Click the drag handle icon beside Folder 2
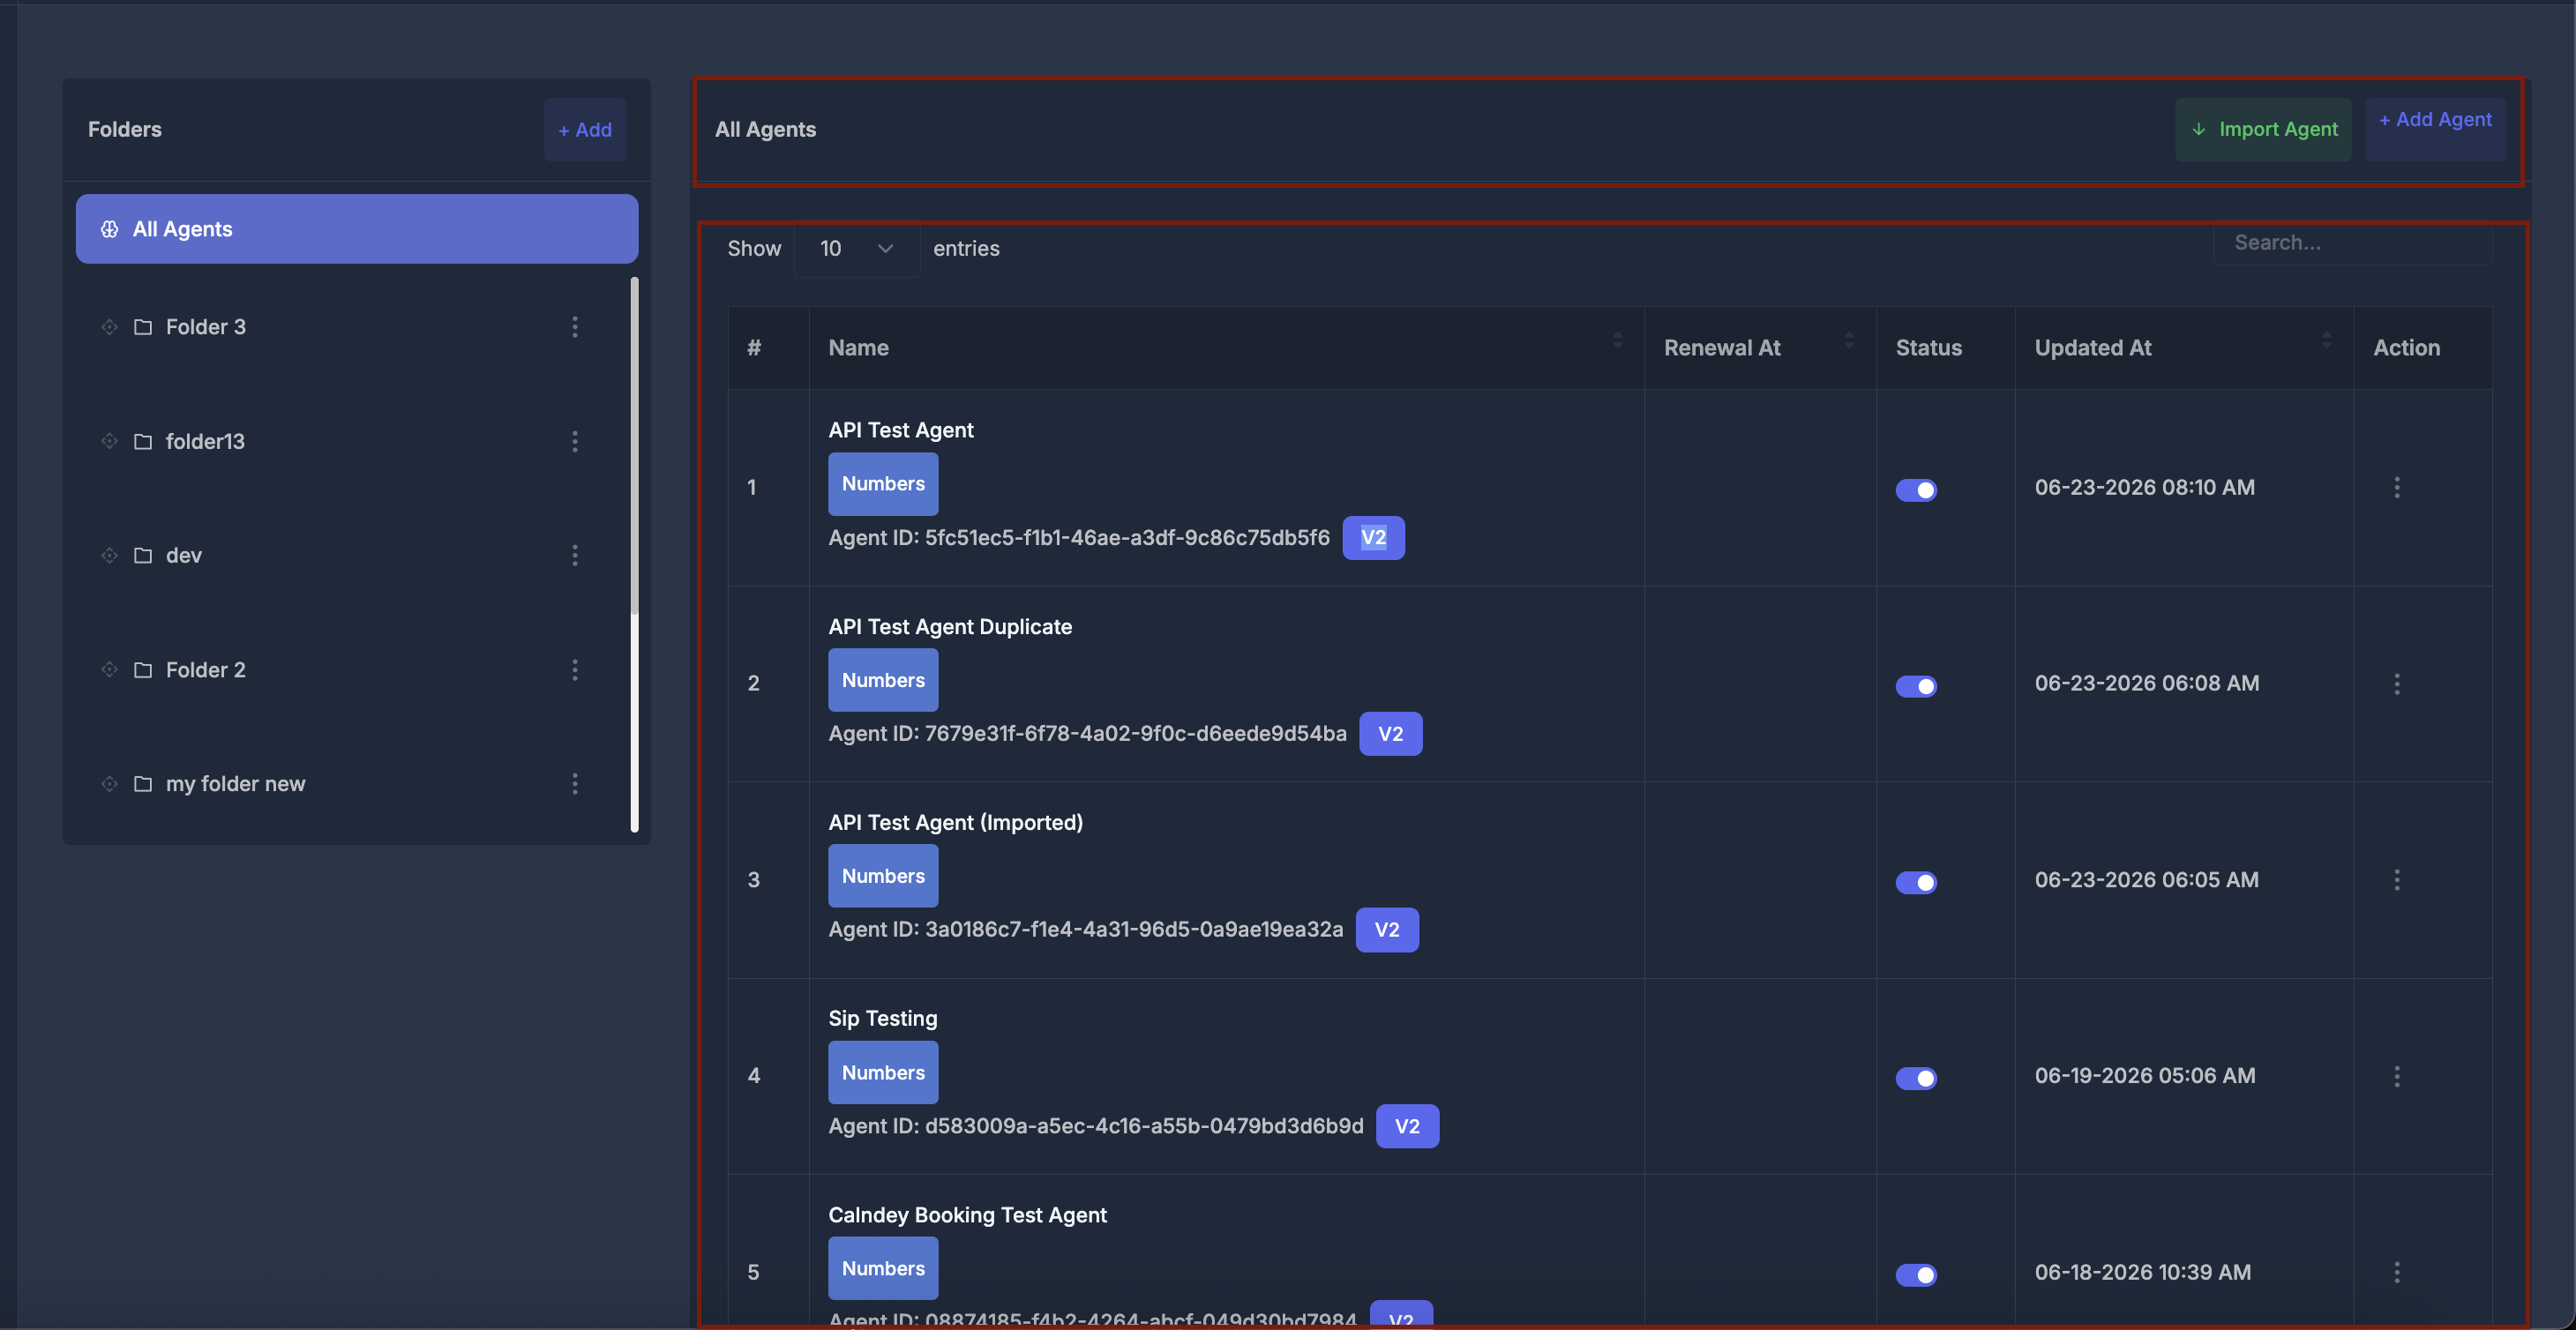 click(109, 670)
